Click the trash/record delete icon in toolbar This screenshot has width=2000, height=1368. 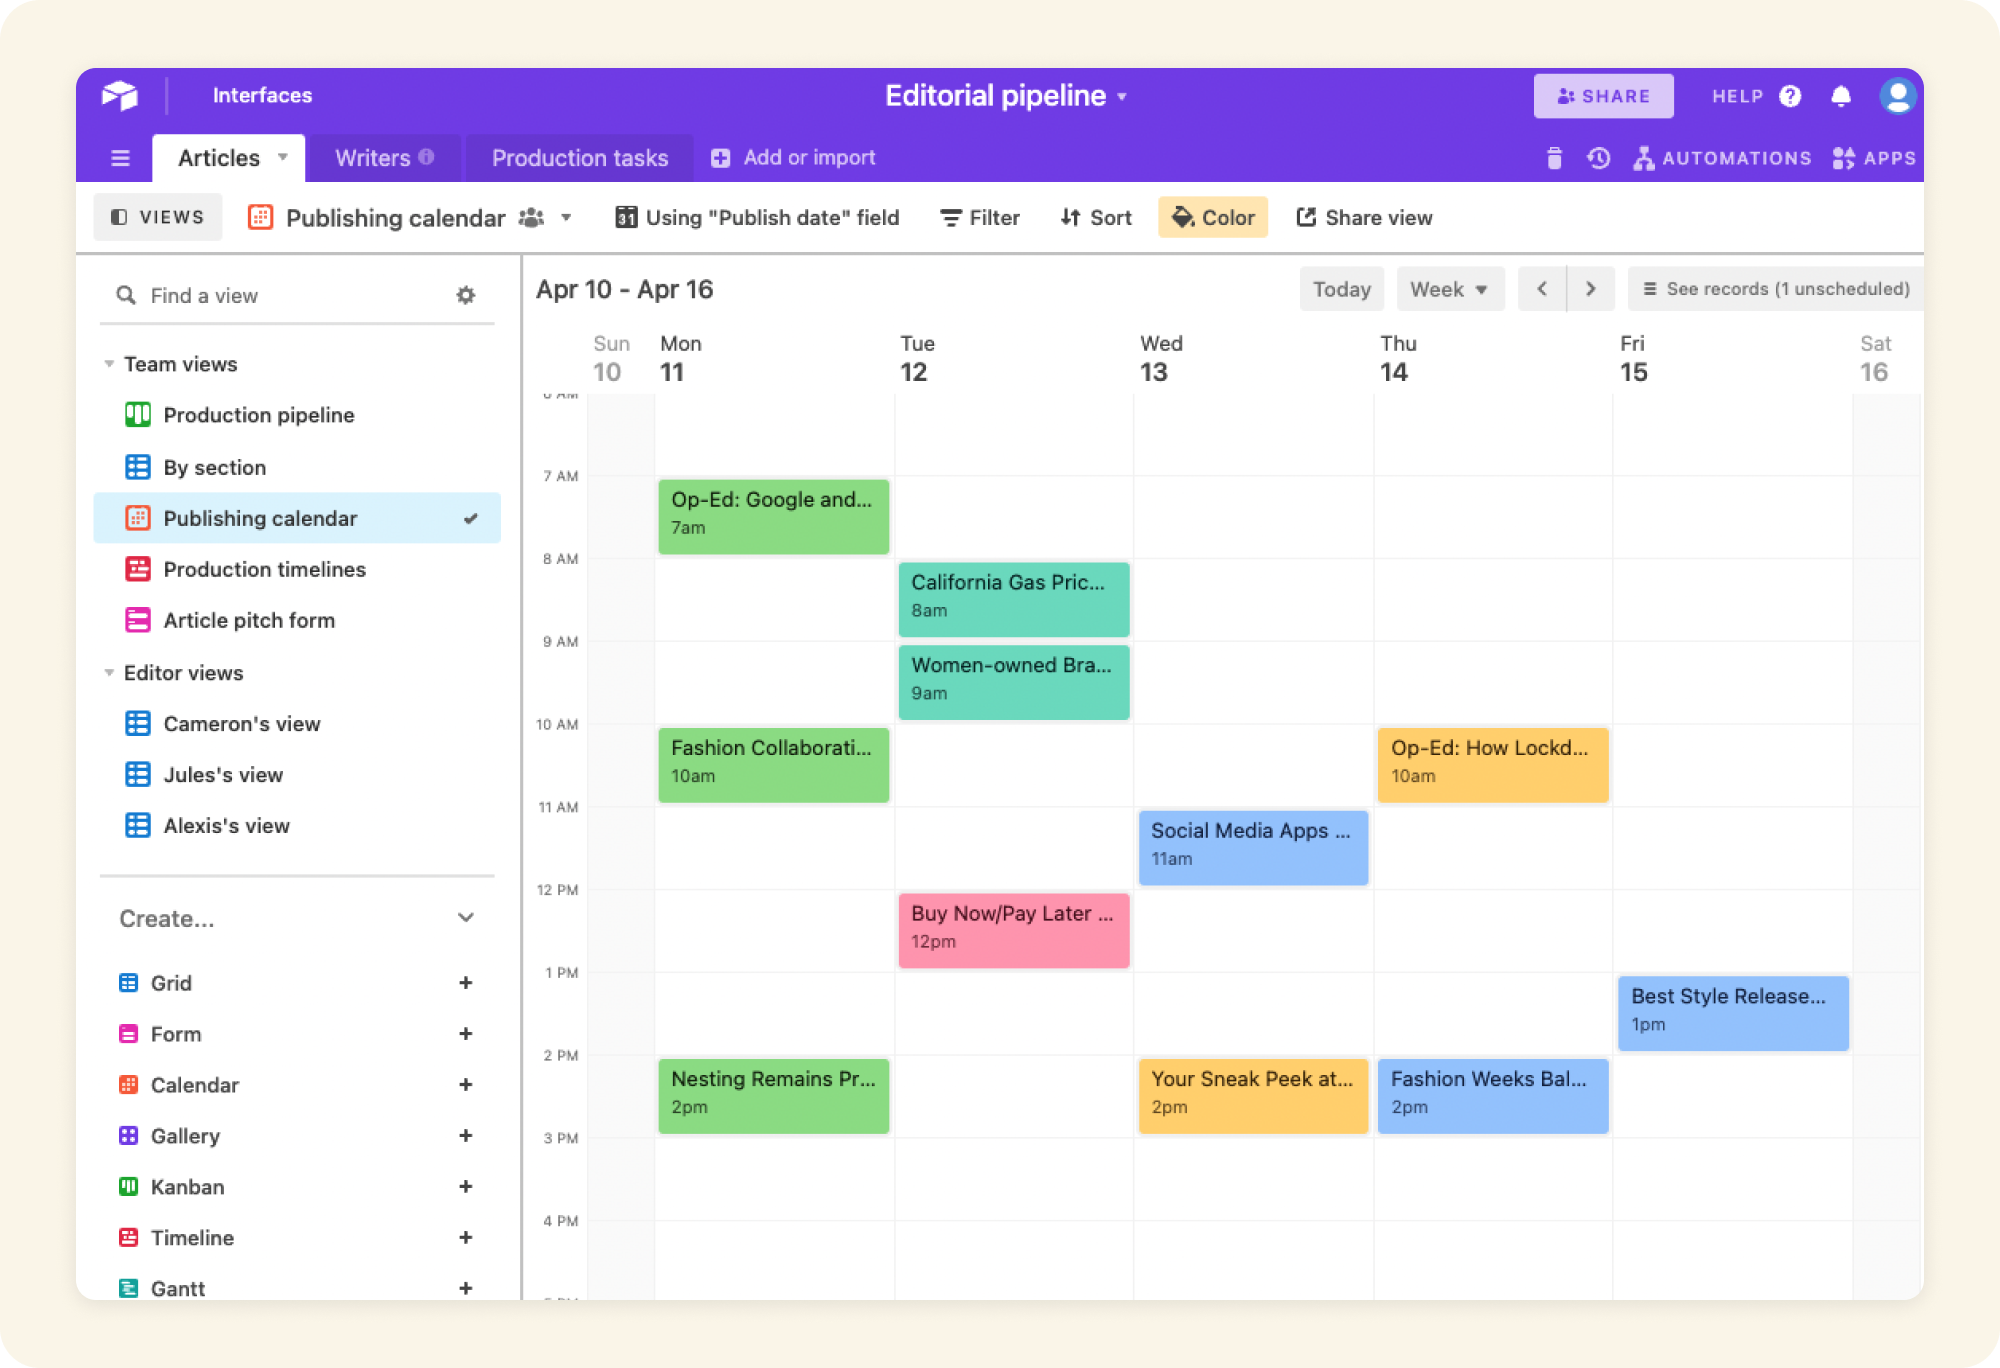pyautogui.click(x=1554, y=158)
